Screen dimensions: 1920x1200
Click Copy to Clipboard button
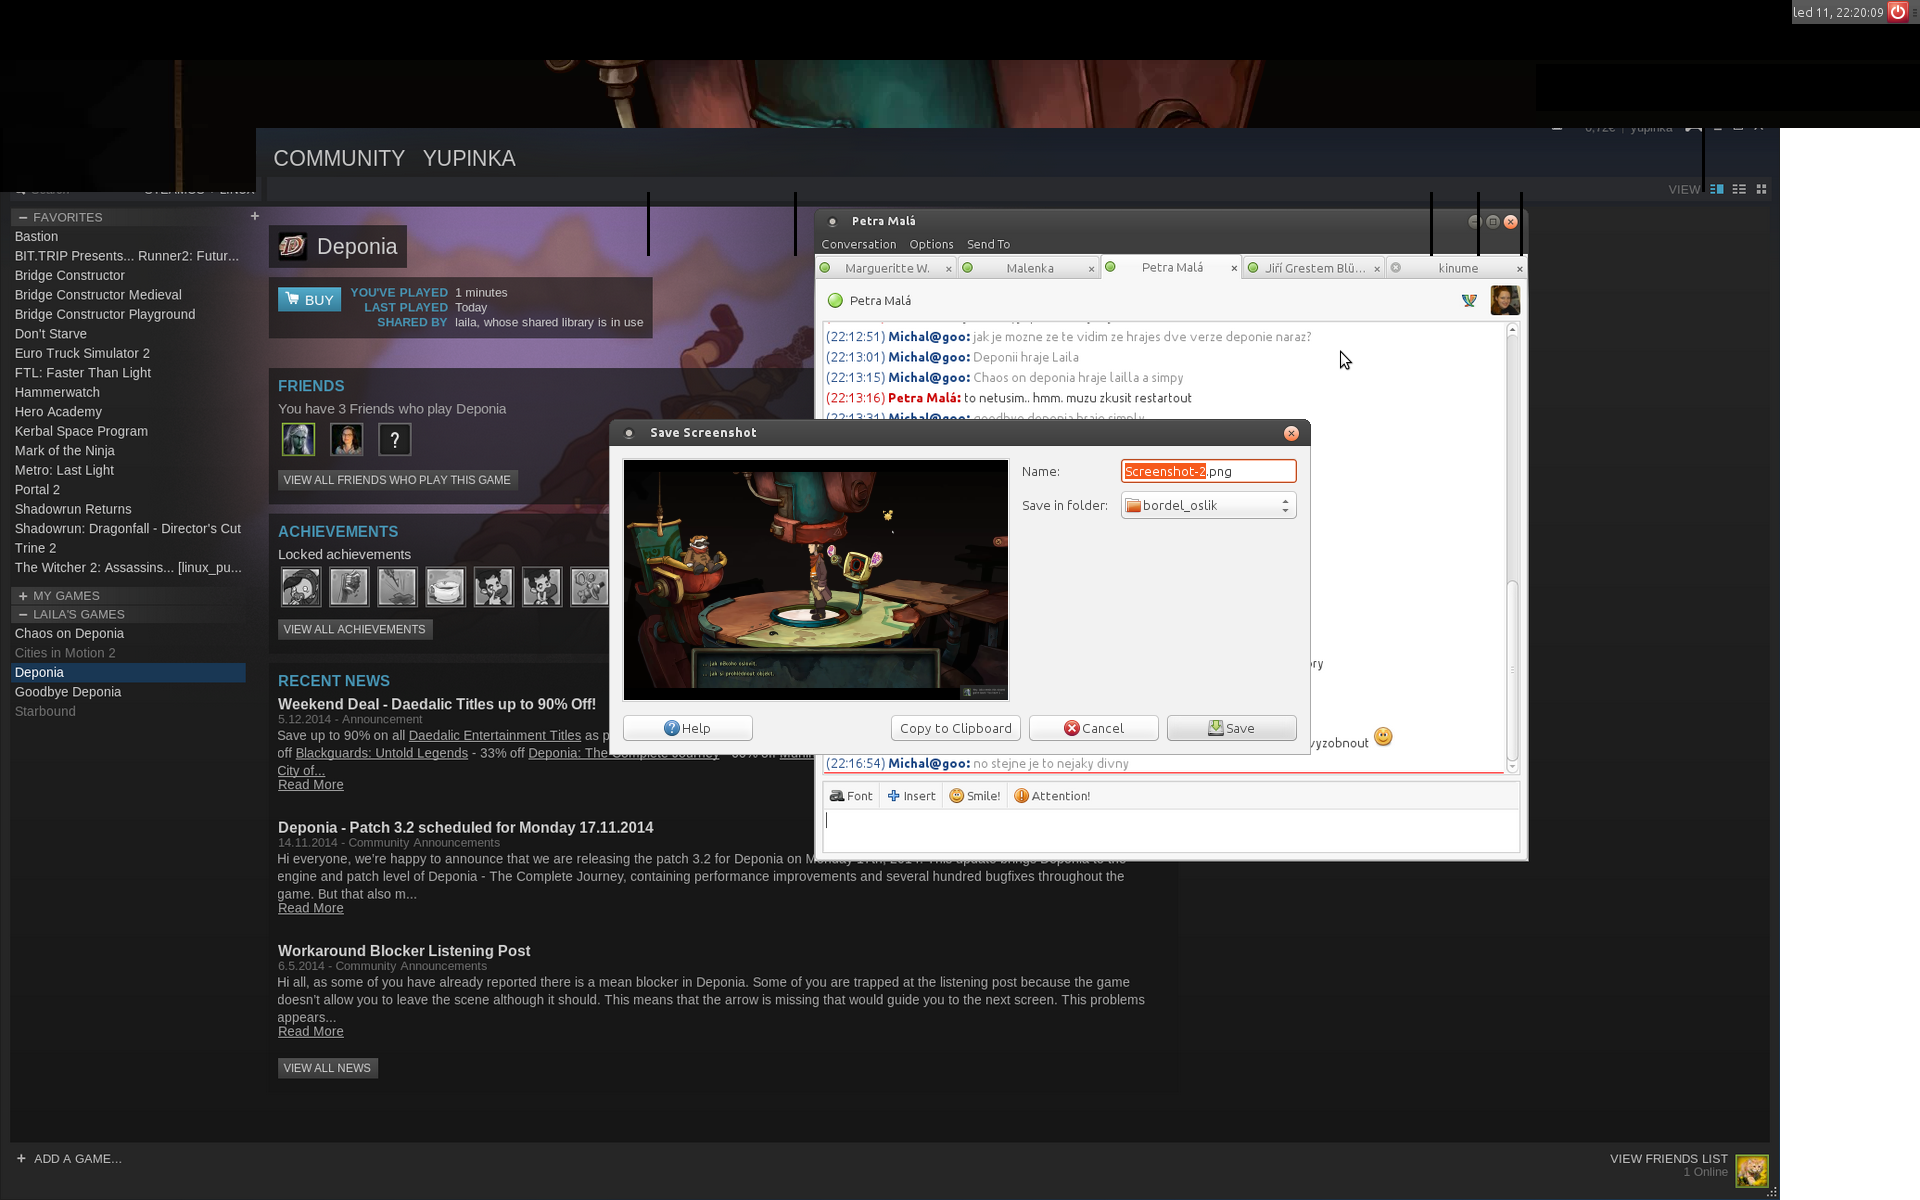pyautogui.click(x=955, y=728)
